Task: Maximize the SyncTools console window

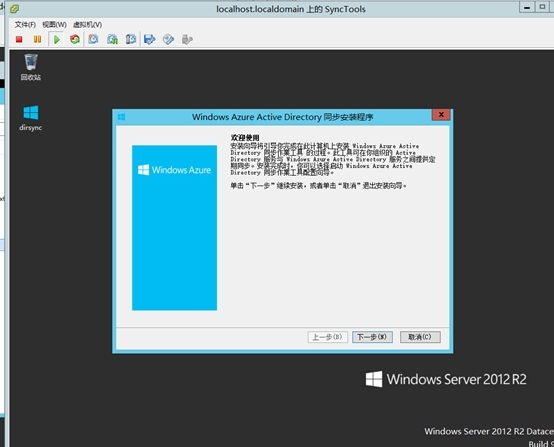Action: click(x=542, y=7)
